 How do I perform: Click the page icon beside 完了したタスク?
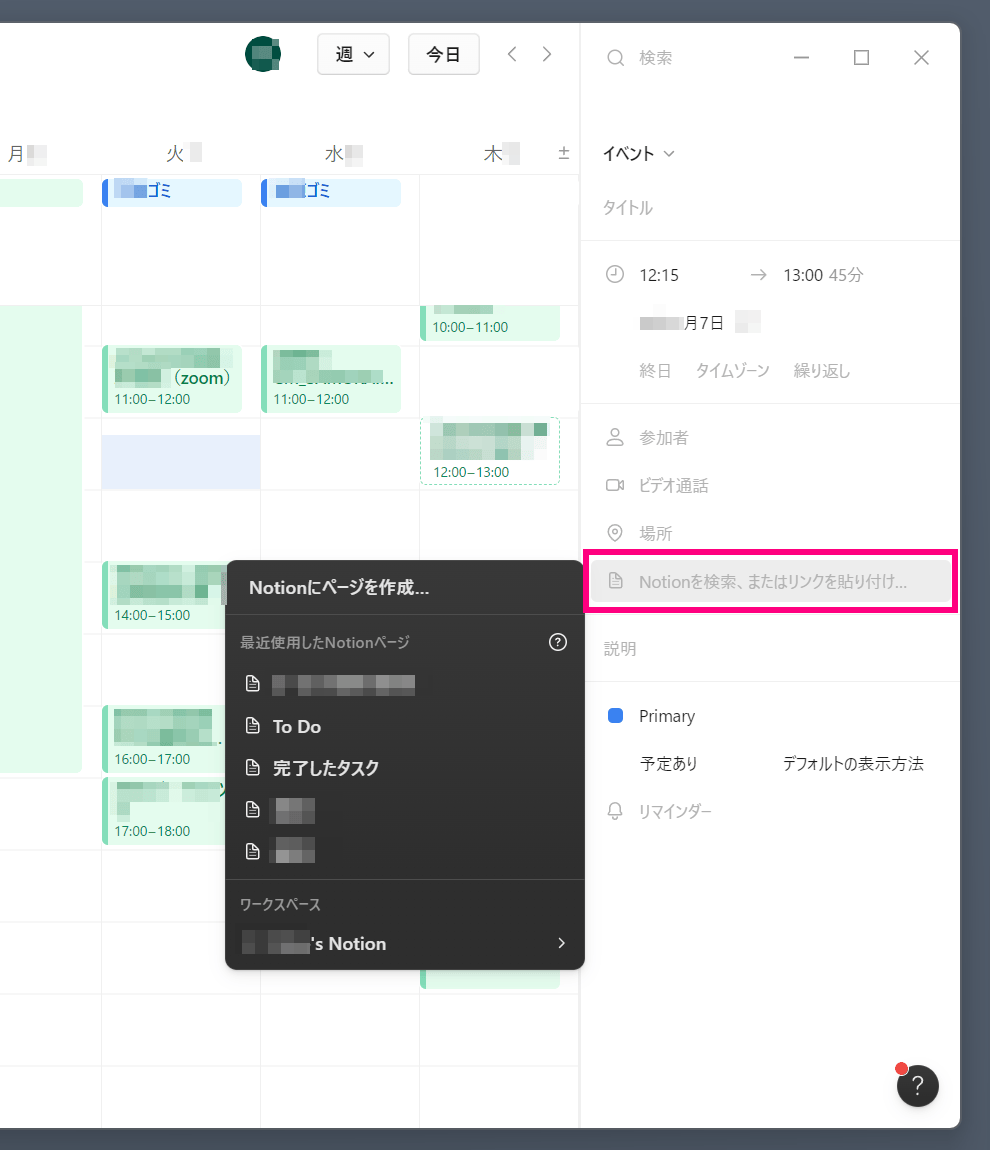(253, 768)
